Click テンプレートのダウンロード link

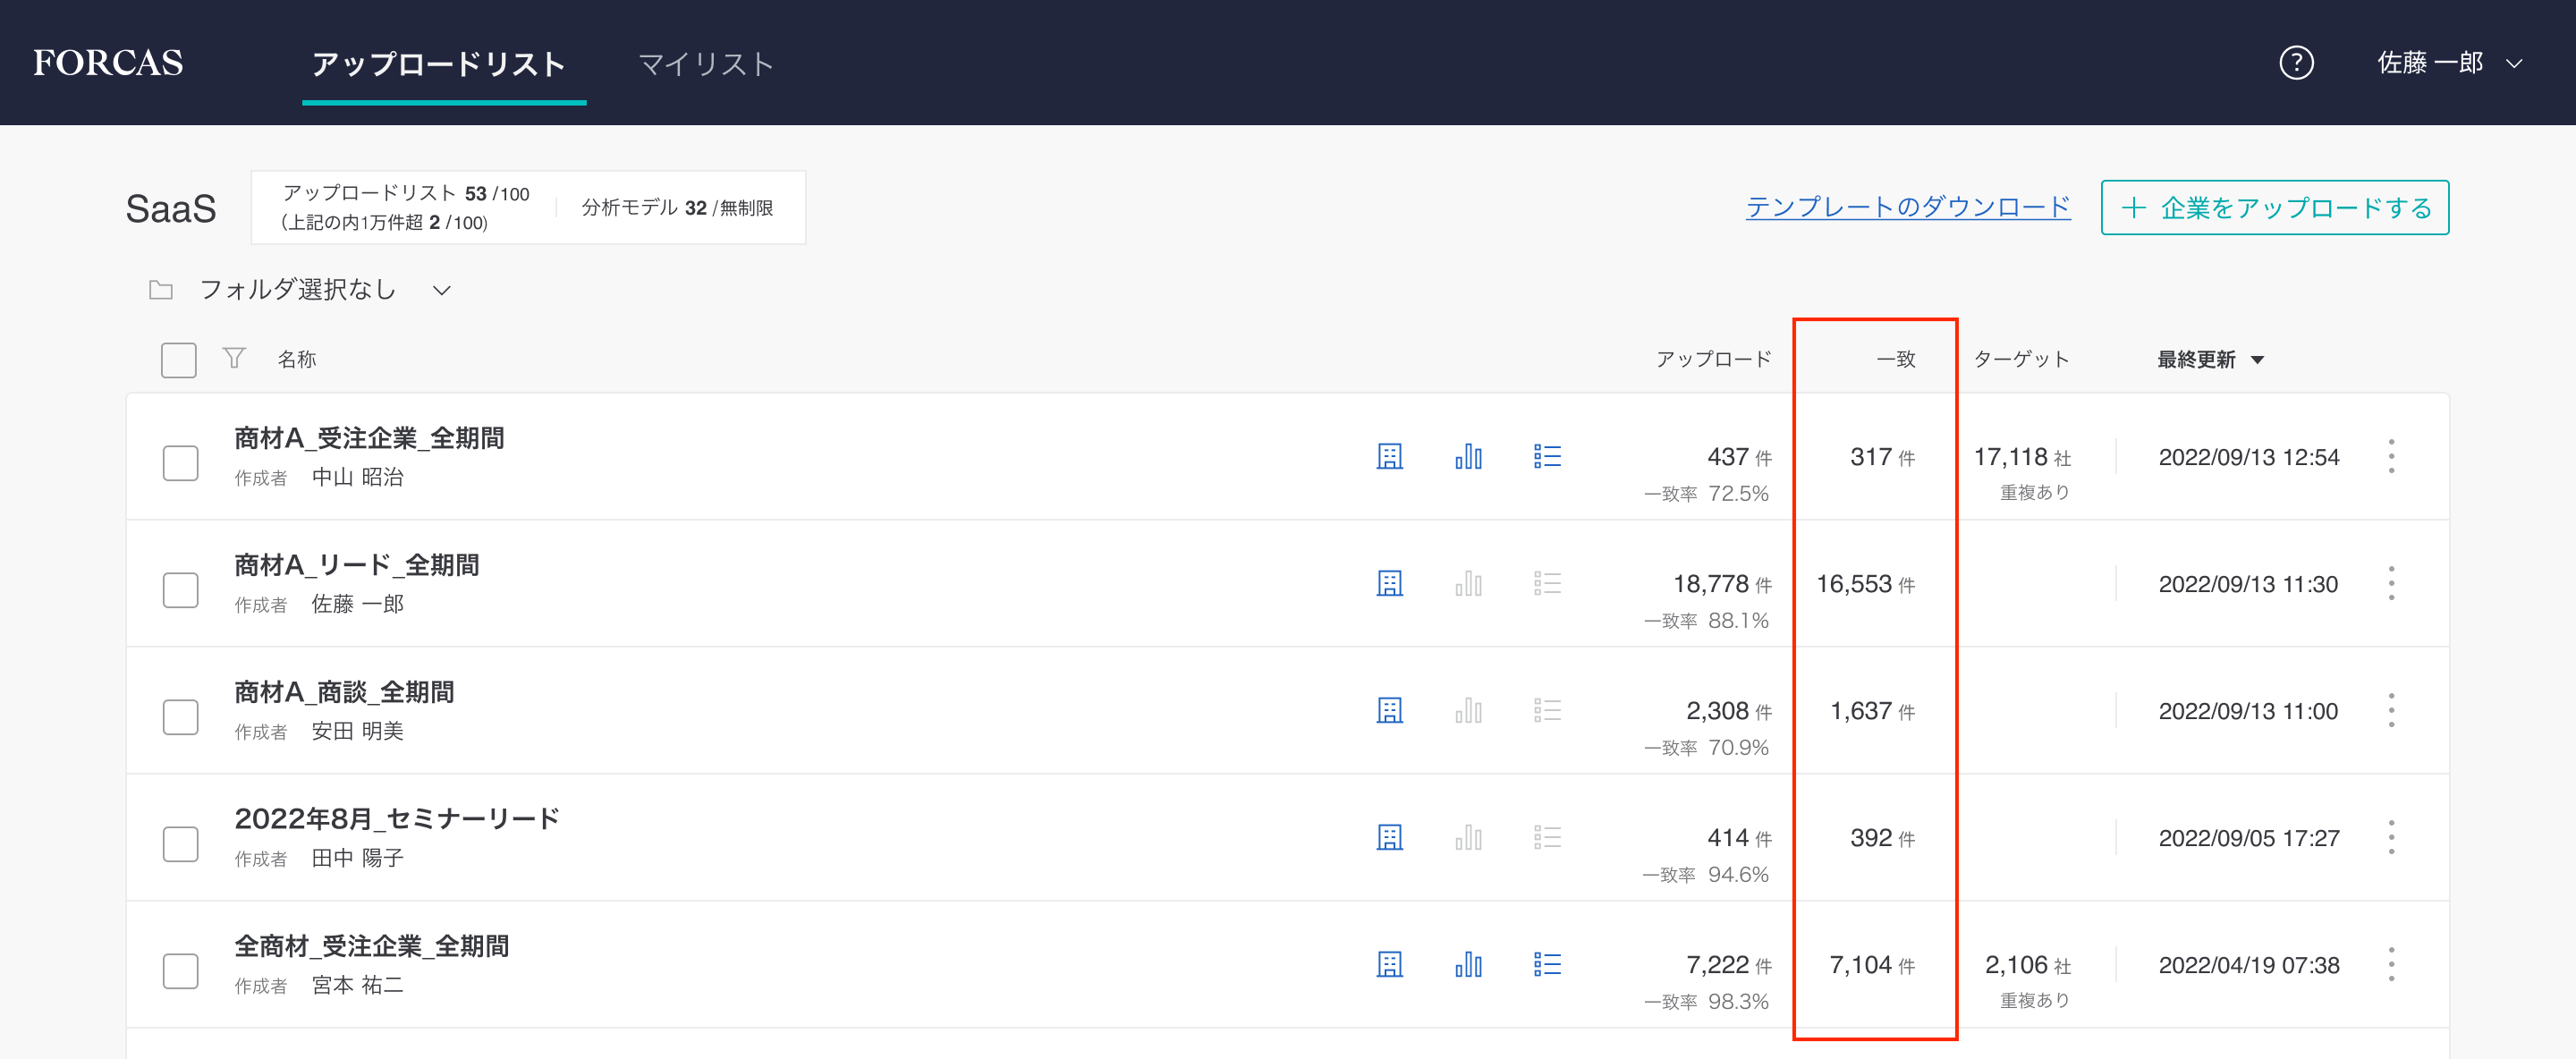click(x=1907, y=207)
